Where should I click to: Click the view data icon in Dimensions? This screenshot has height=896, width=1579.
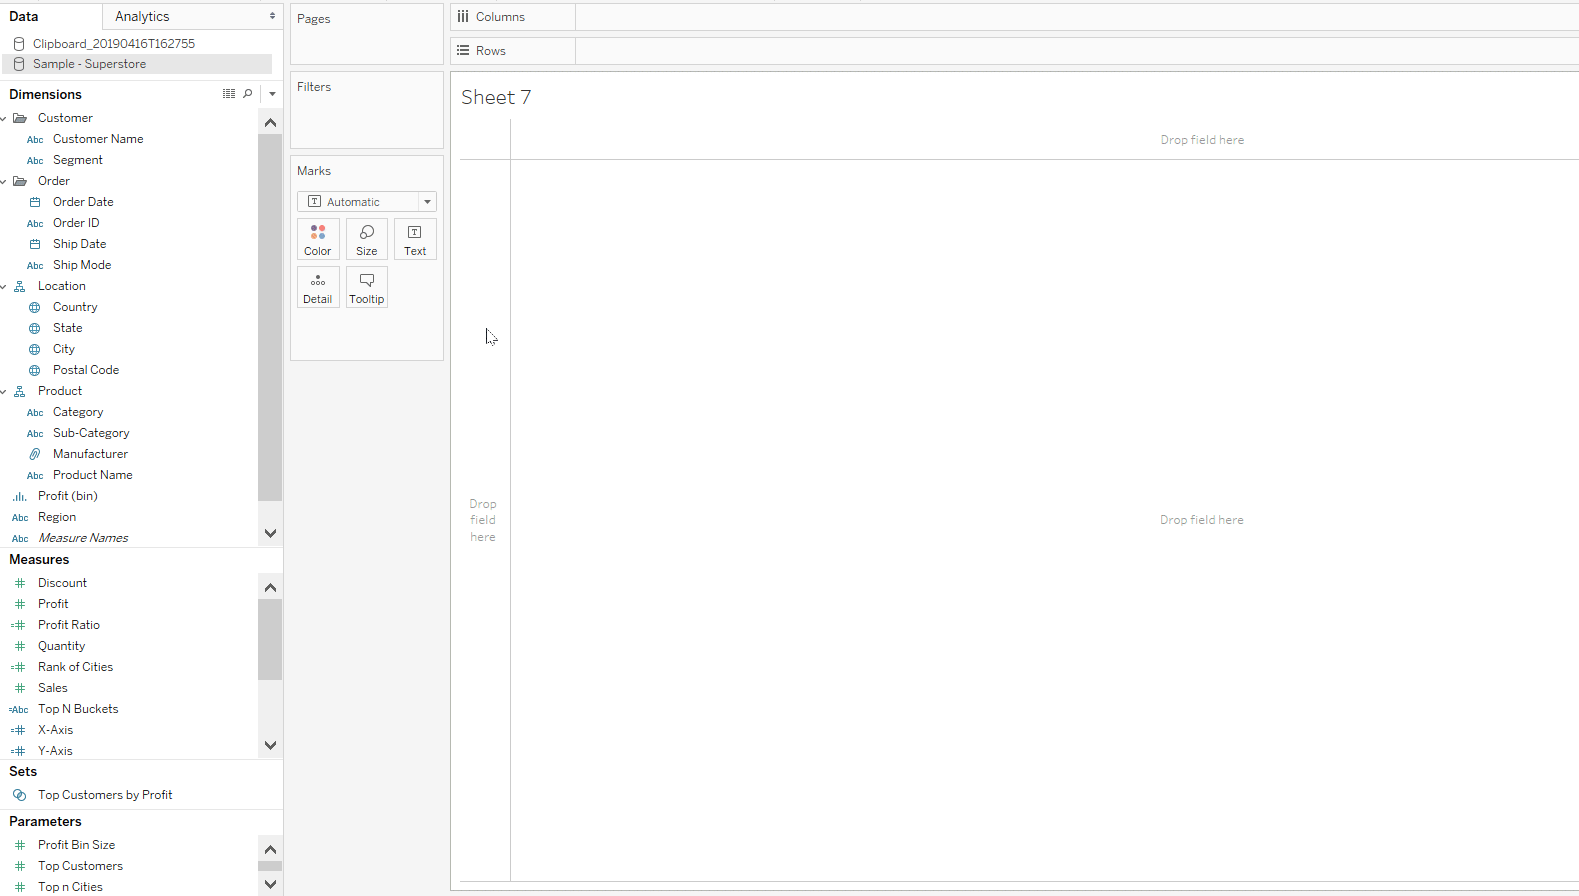229,94
